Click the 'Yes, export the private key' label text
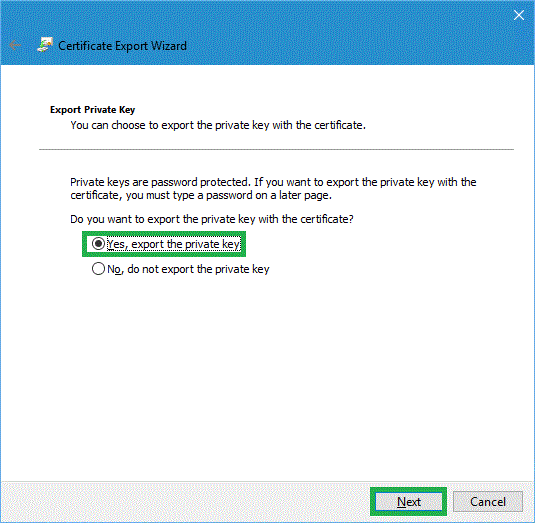Screen dimensions: 535x523 pyautogui.click(x=174, y=244)
